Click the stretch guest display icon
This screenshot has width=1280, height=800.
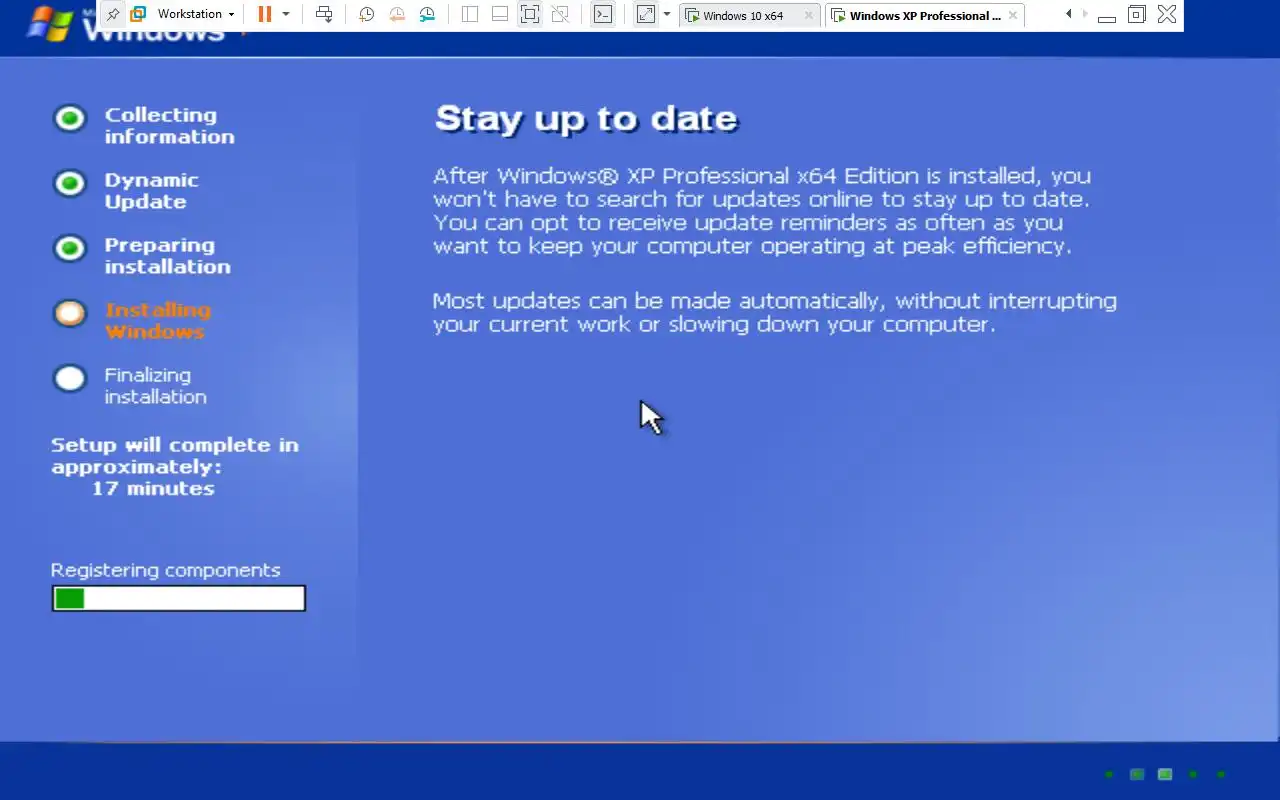646,15
